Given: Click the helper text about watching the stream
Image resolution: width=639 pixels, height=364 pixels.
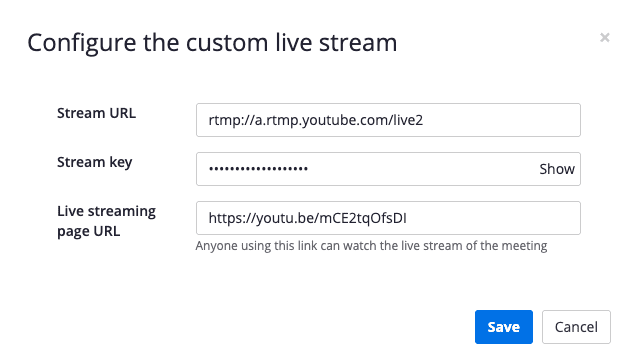Looking at the screenshot, I should click(x=371, y=246).
